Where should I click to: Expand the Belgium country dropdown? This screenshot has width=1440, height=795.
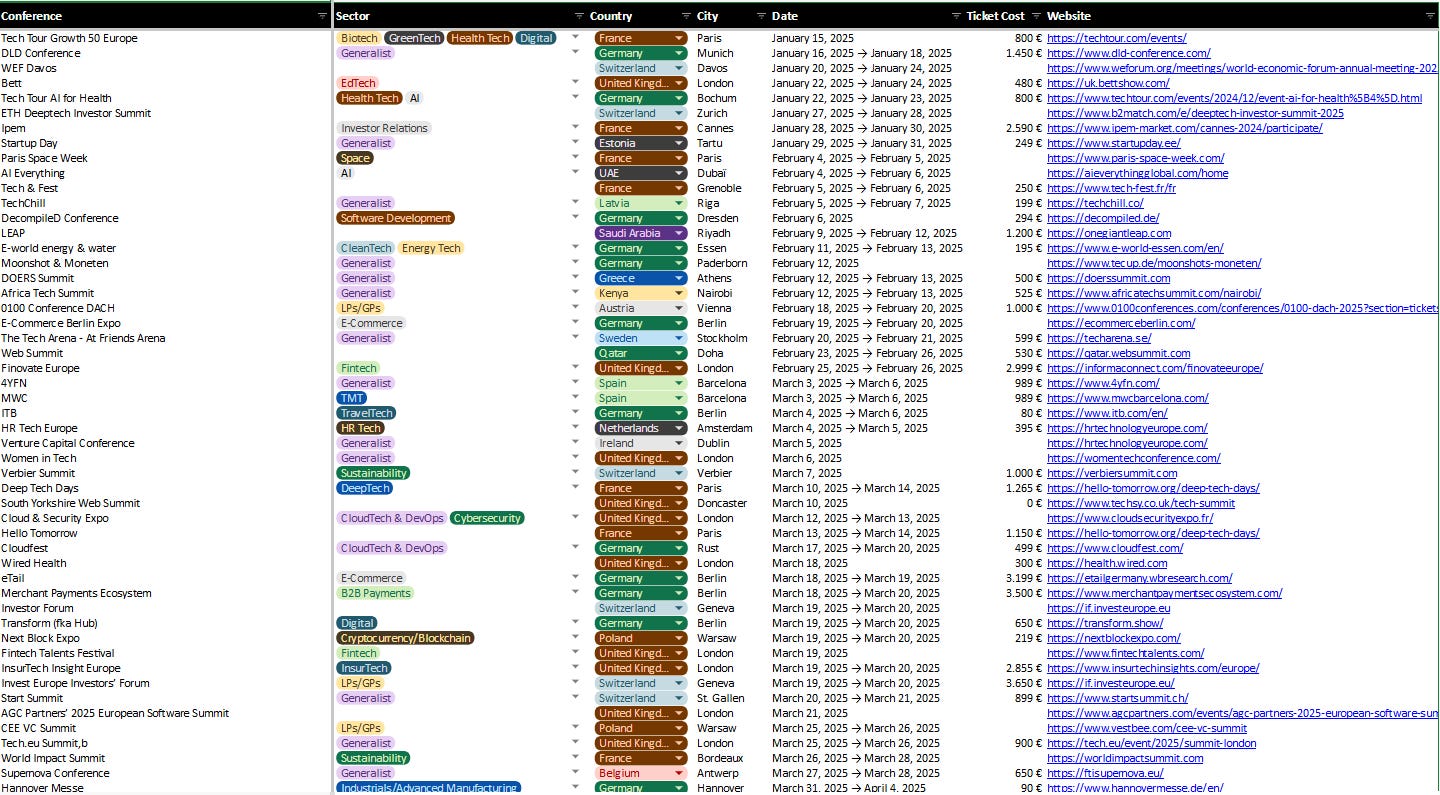click(679, 773)
